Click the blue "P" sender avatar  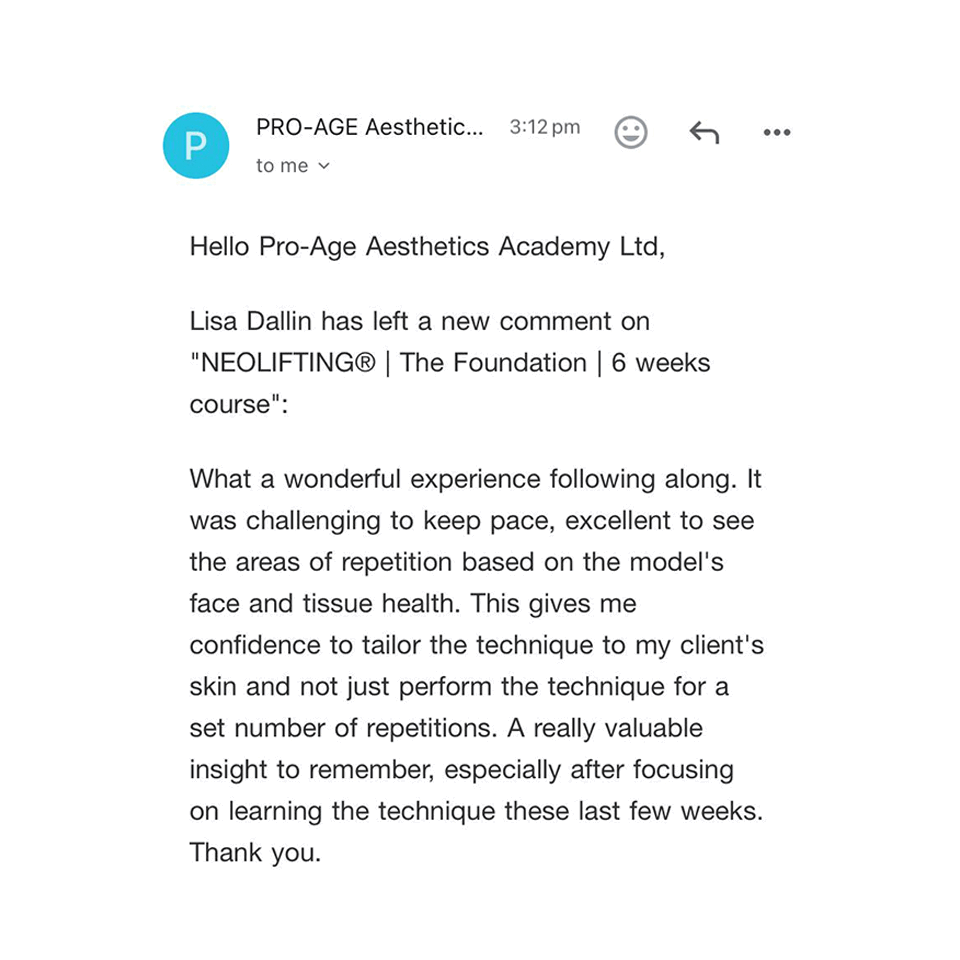(x=196, y=146)
